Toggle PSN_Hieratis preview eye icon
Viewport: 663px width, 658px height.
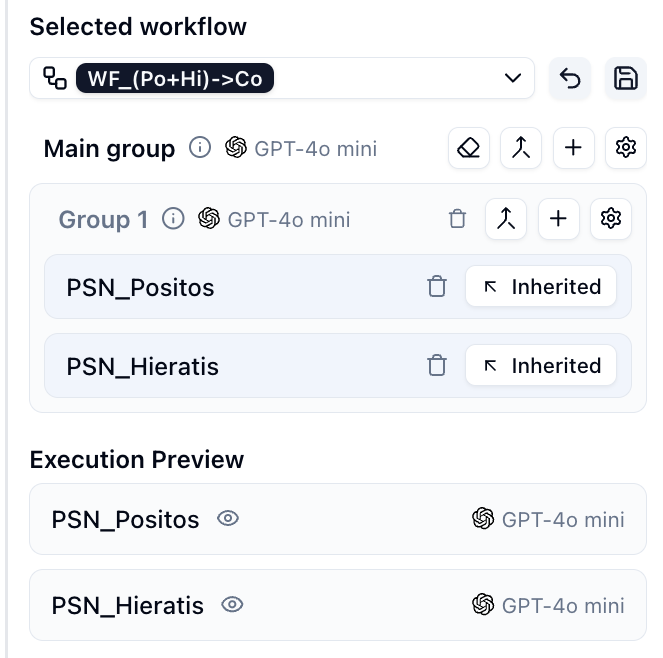point(233,605)
